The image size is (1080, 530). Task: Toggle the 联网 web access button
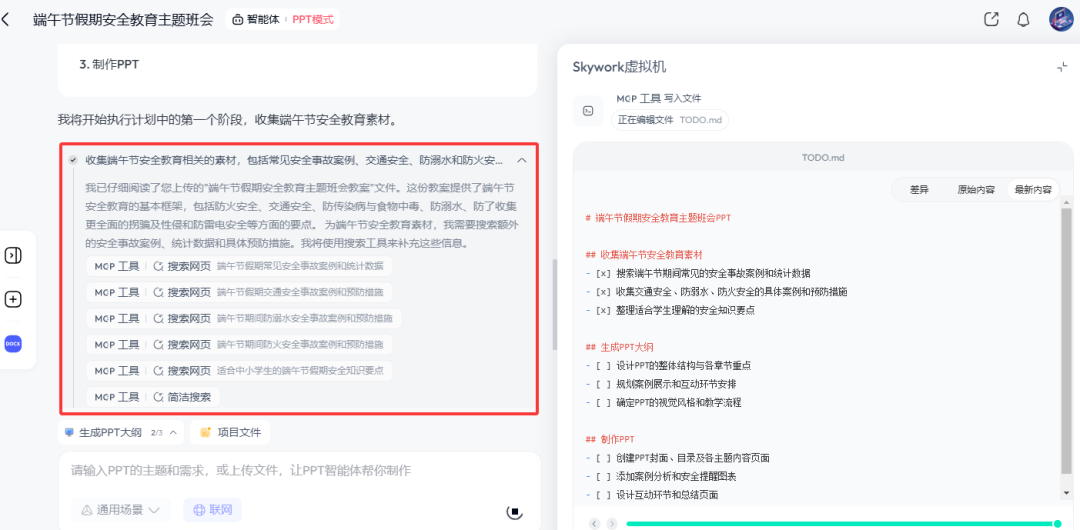212,510
